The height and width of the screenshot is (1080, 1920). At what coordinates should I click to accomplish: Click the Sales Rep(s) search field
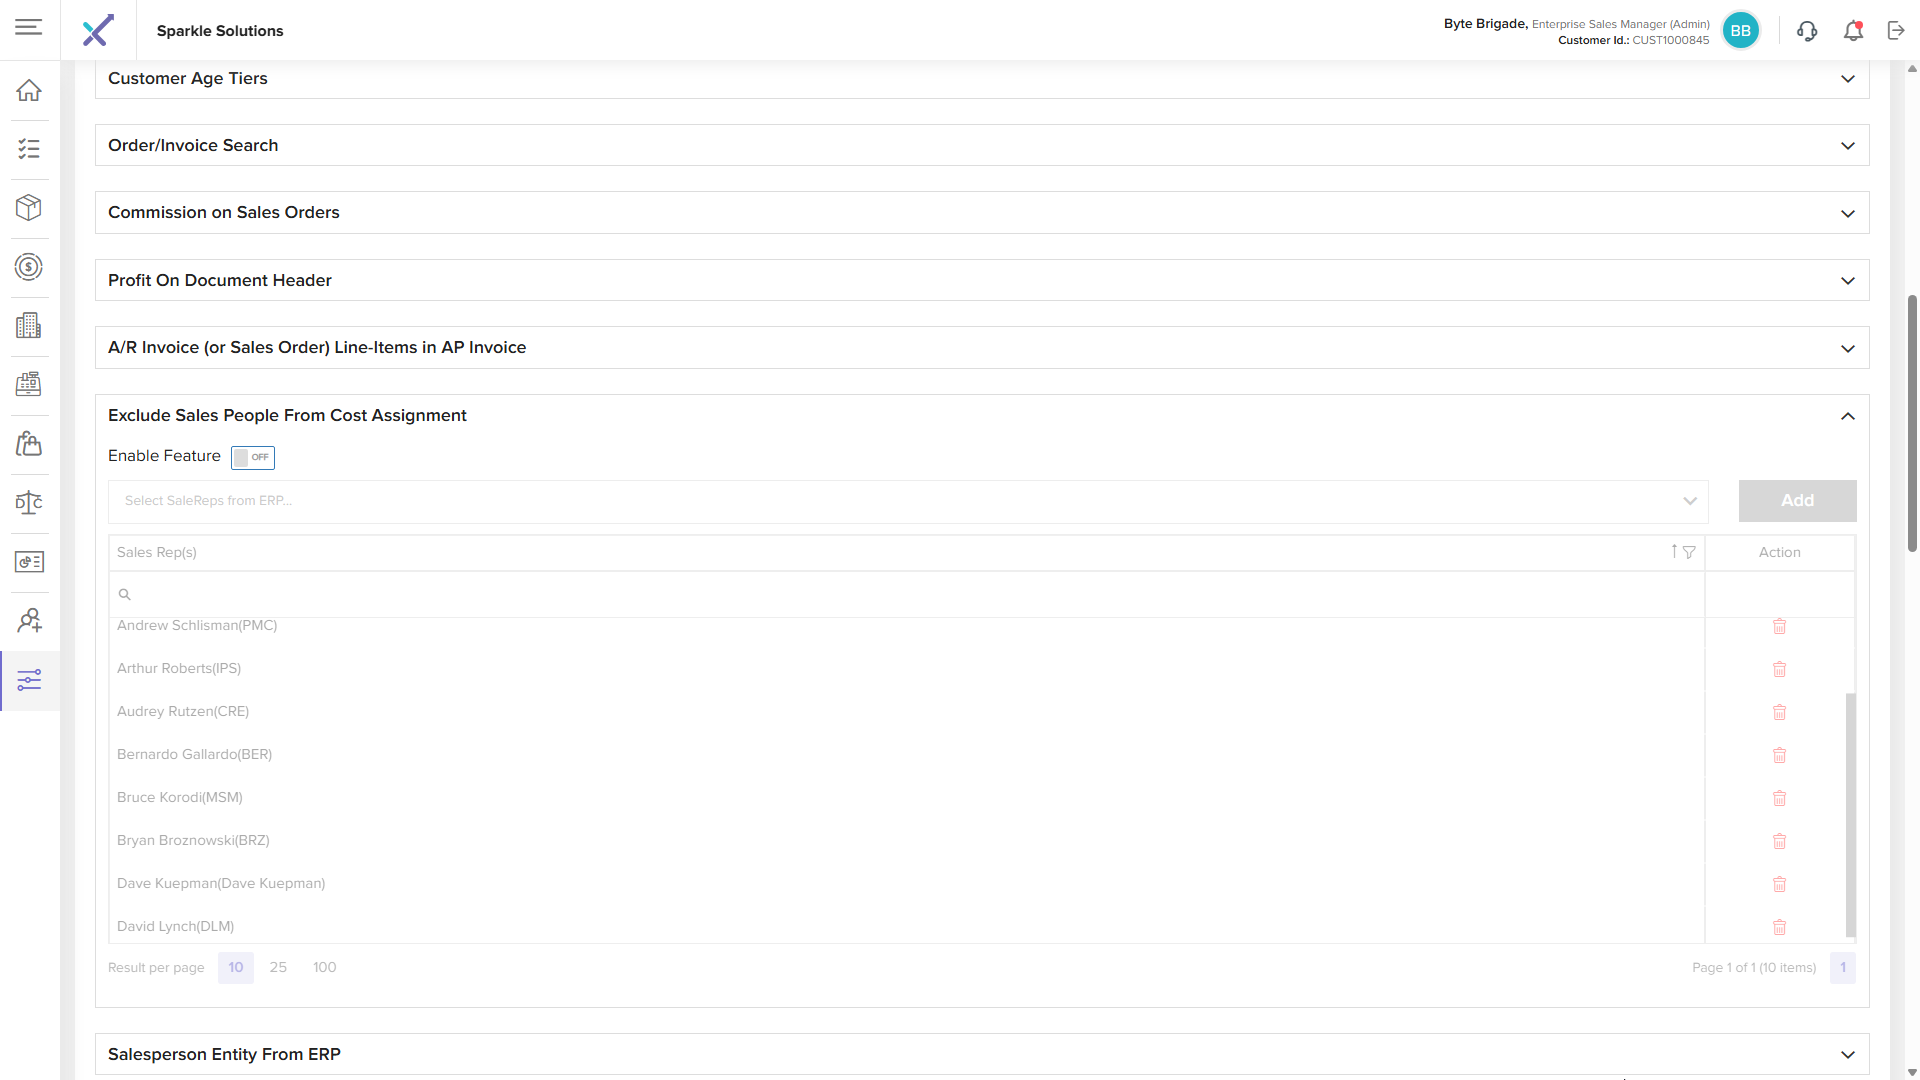[x=907, y=594]
